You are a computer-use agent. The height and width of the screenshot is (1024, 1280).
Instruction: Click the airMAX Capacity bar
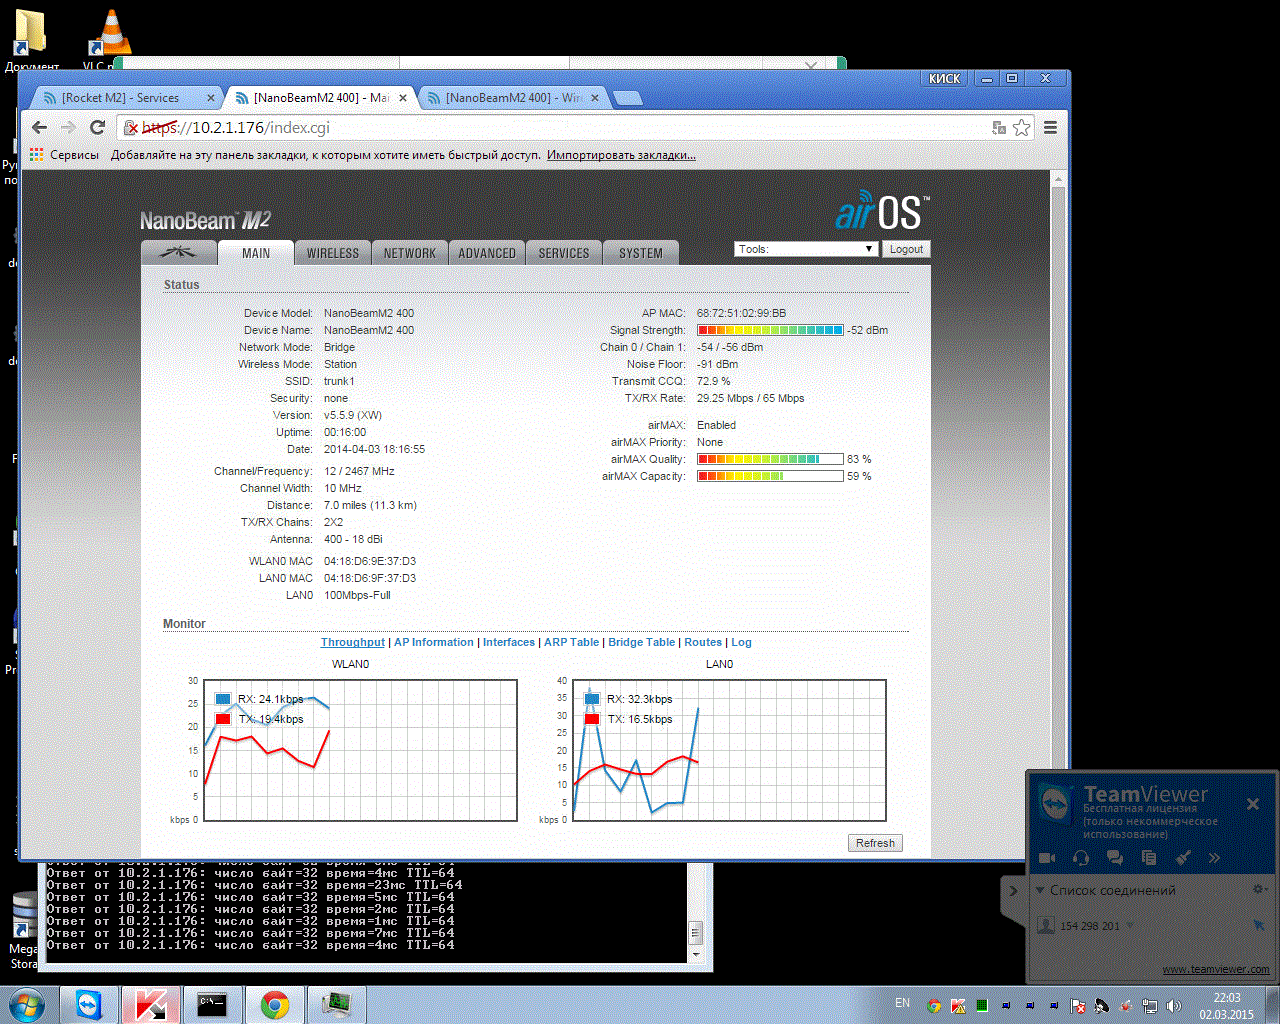tap(770, 476)
